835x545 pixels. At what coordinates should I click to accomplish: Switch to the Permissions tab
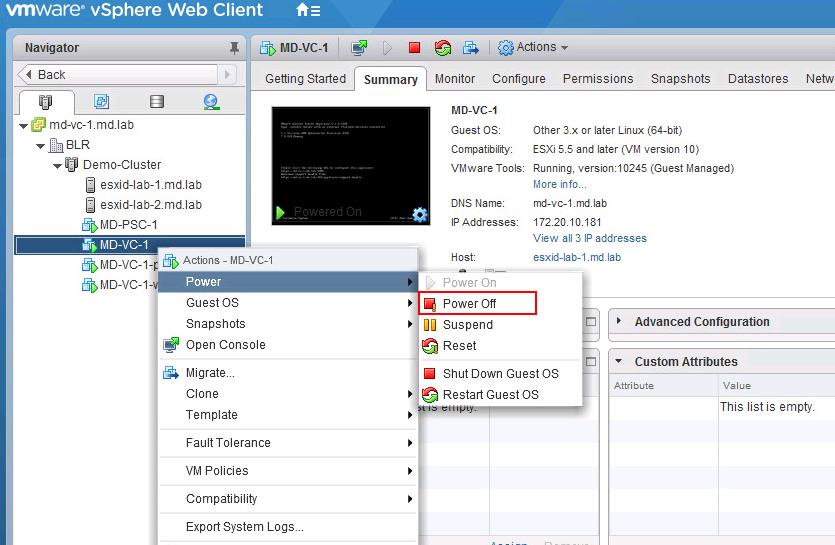pos(598,79)
